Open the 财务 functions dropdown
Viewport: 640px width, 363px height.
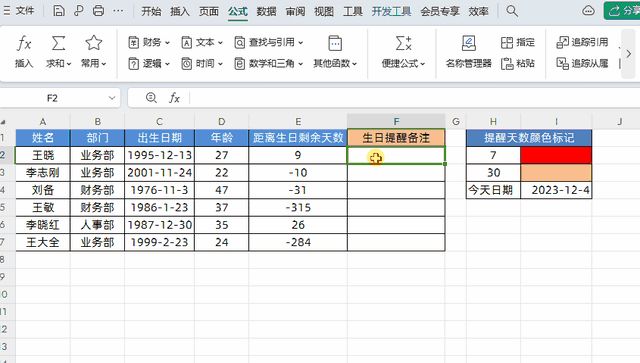149,42
